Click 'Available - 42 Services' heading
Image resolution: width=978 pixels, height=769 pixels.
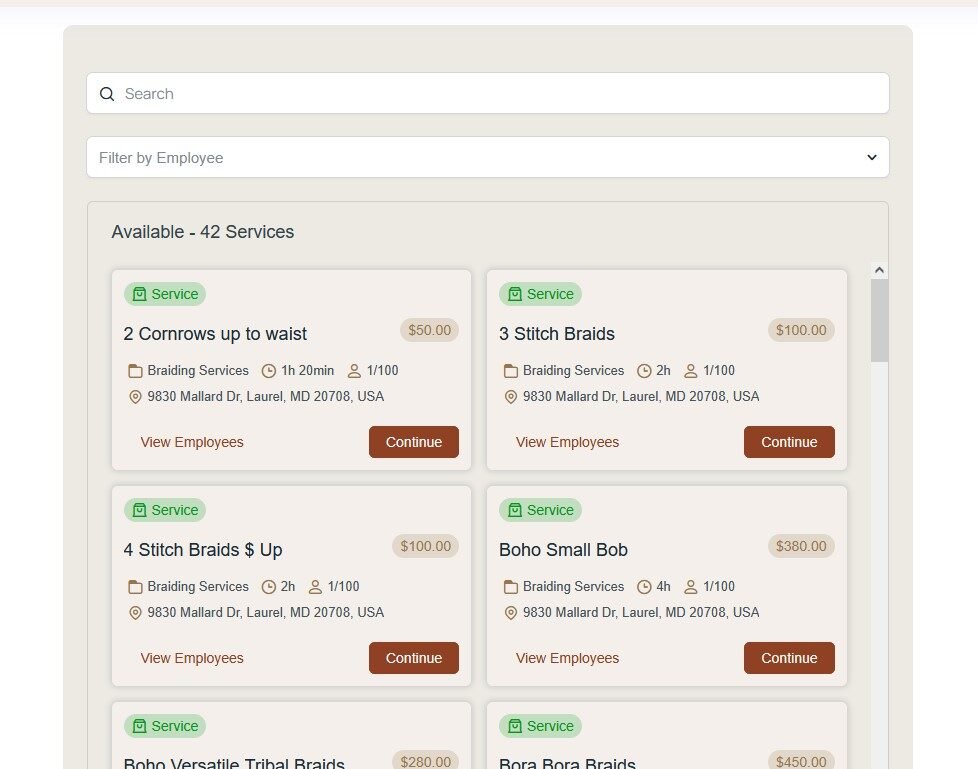coord(203,231)
